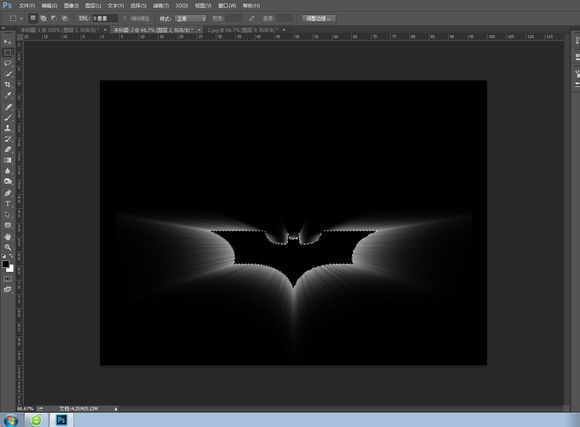Click the status bar icon next to zoom percentage
580x427 pixels.
[x=40, y=408]
